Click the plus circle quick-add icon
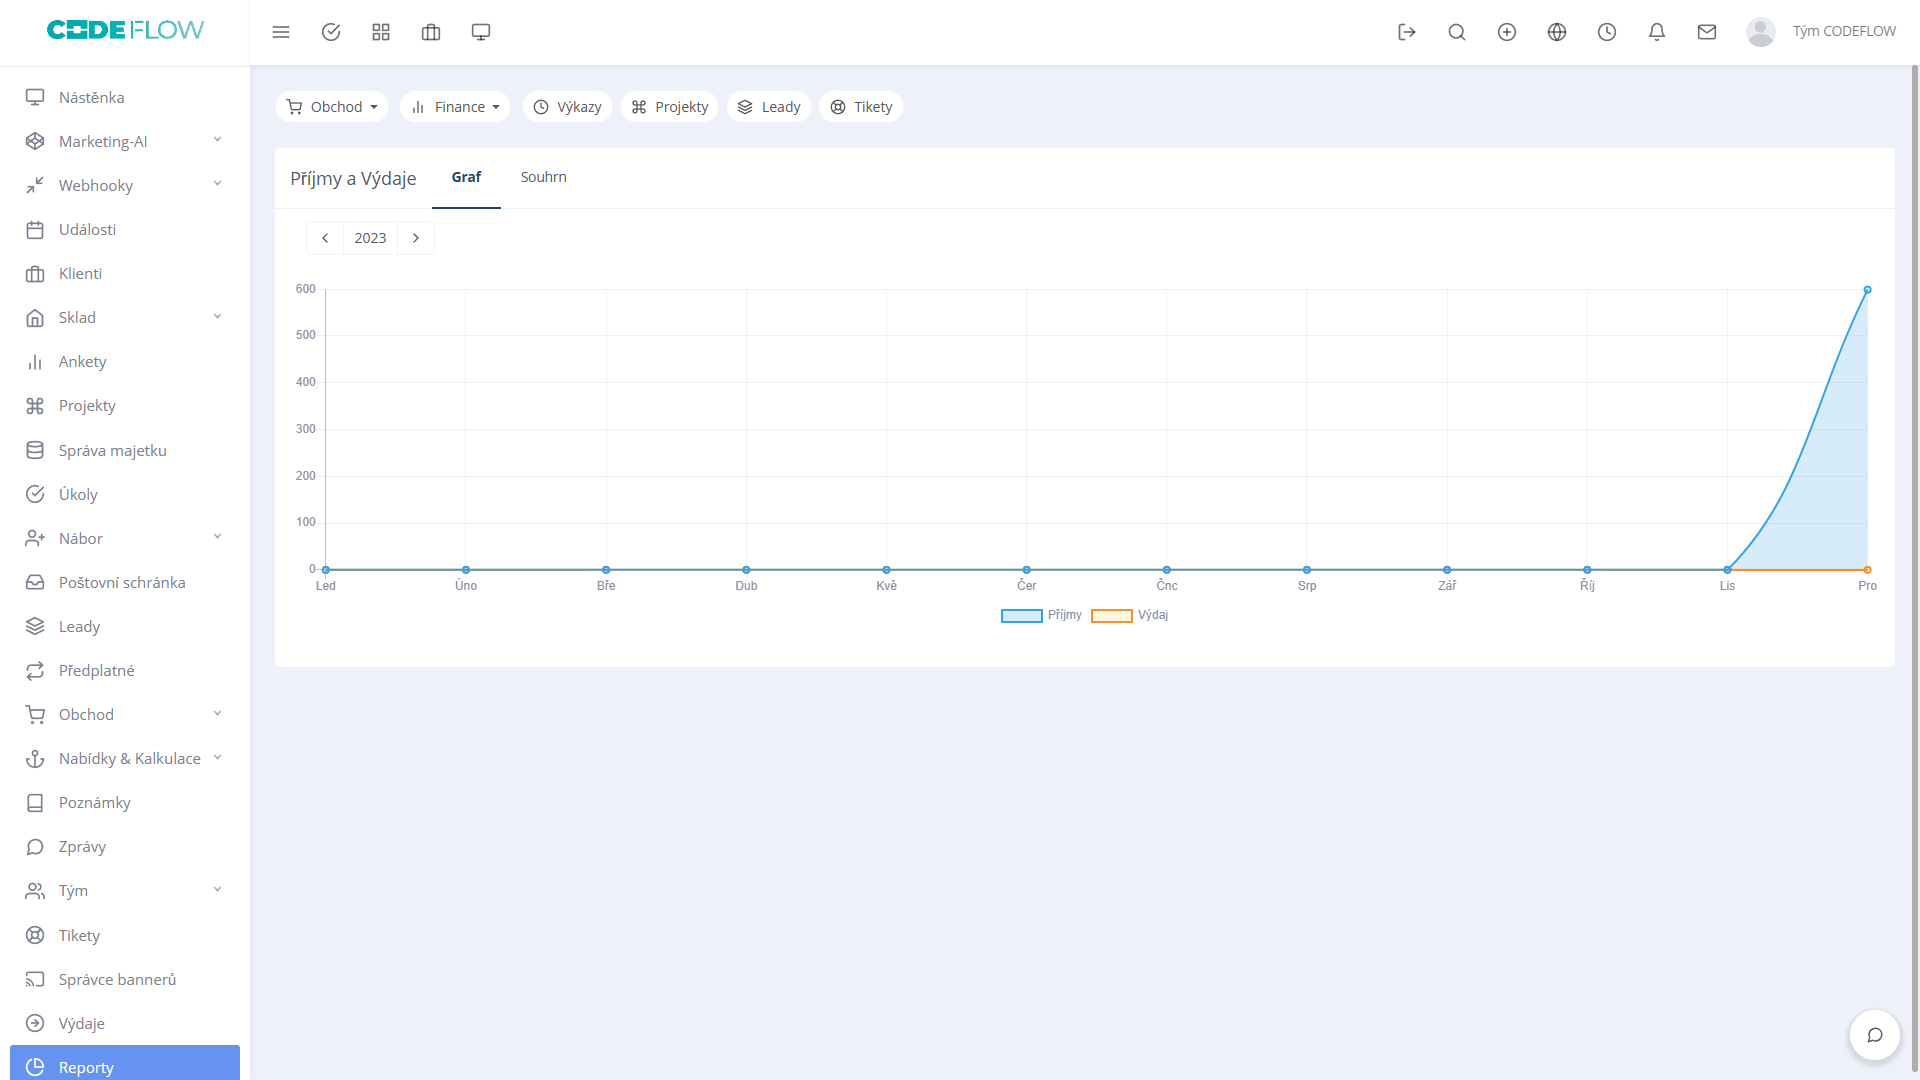 tap(1507, 32)
